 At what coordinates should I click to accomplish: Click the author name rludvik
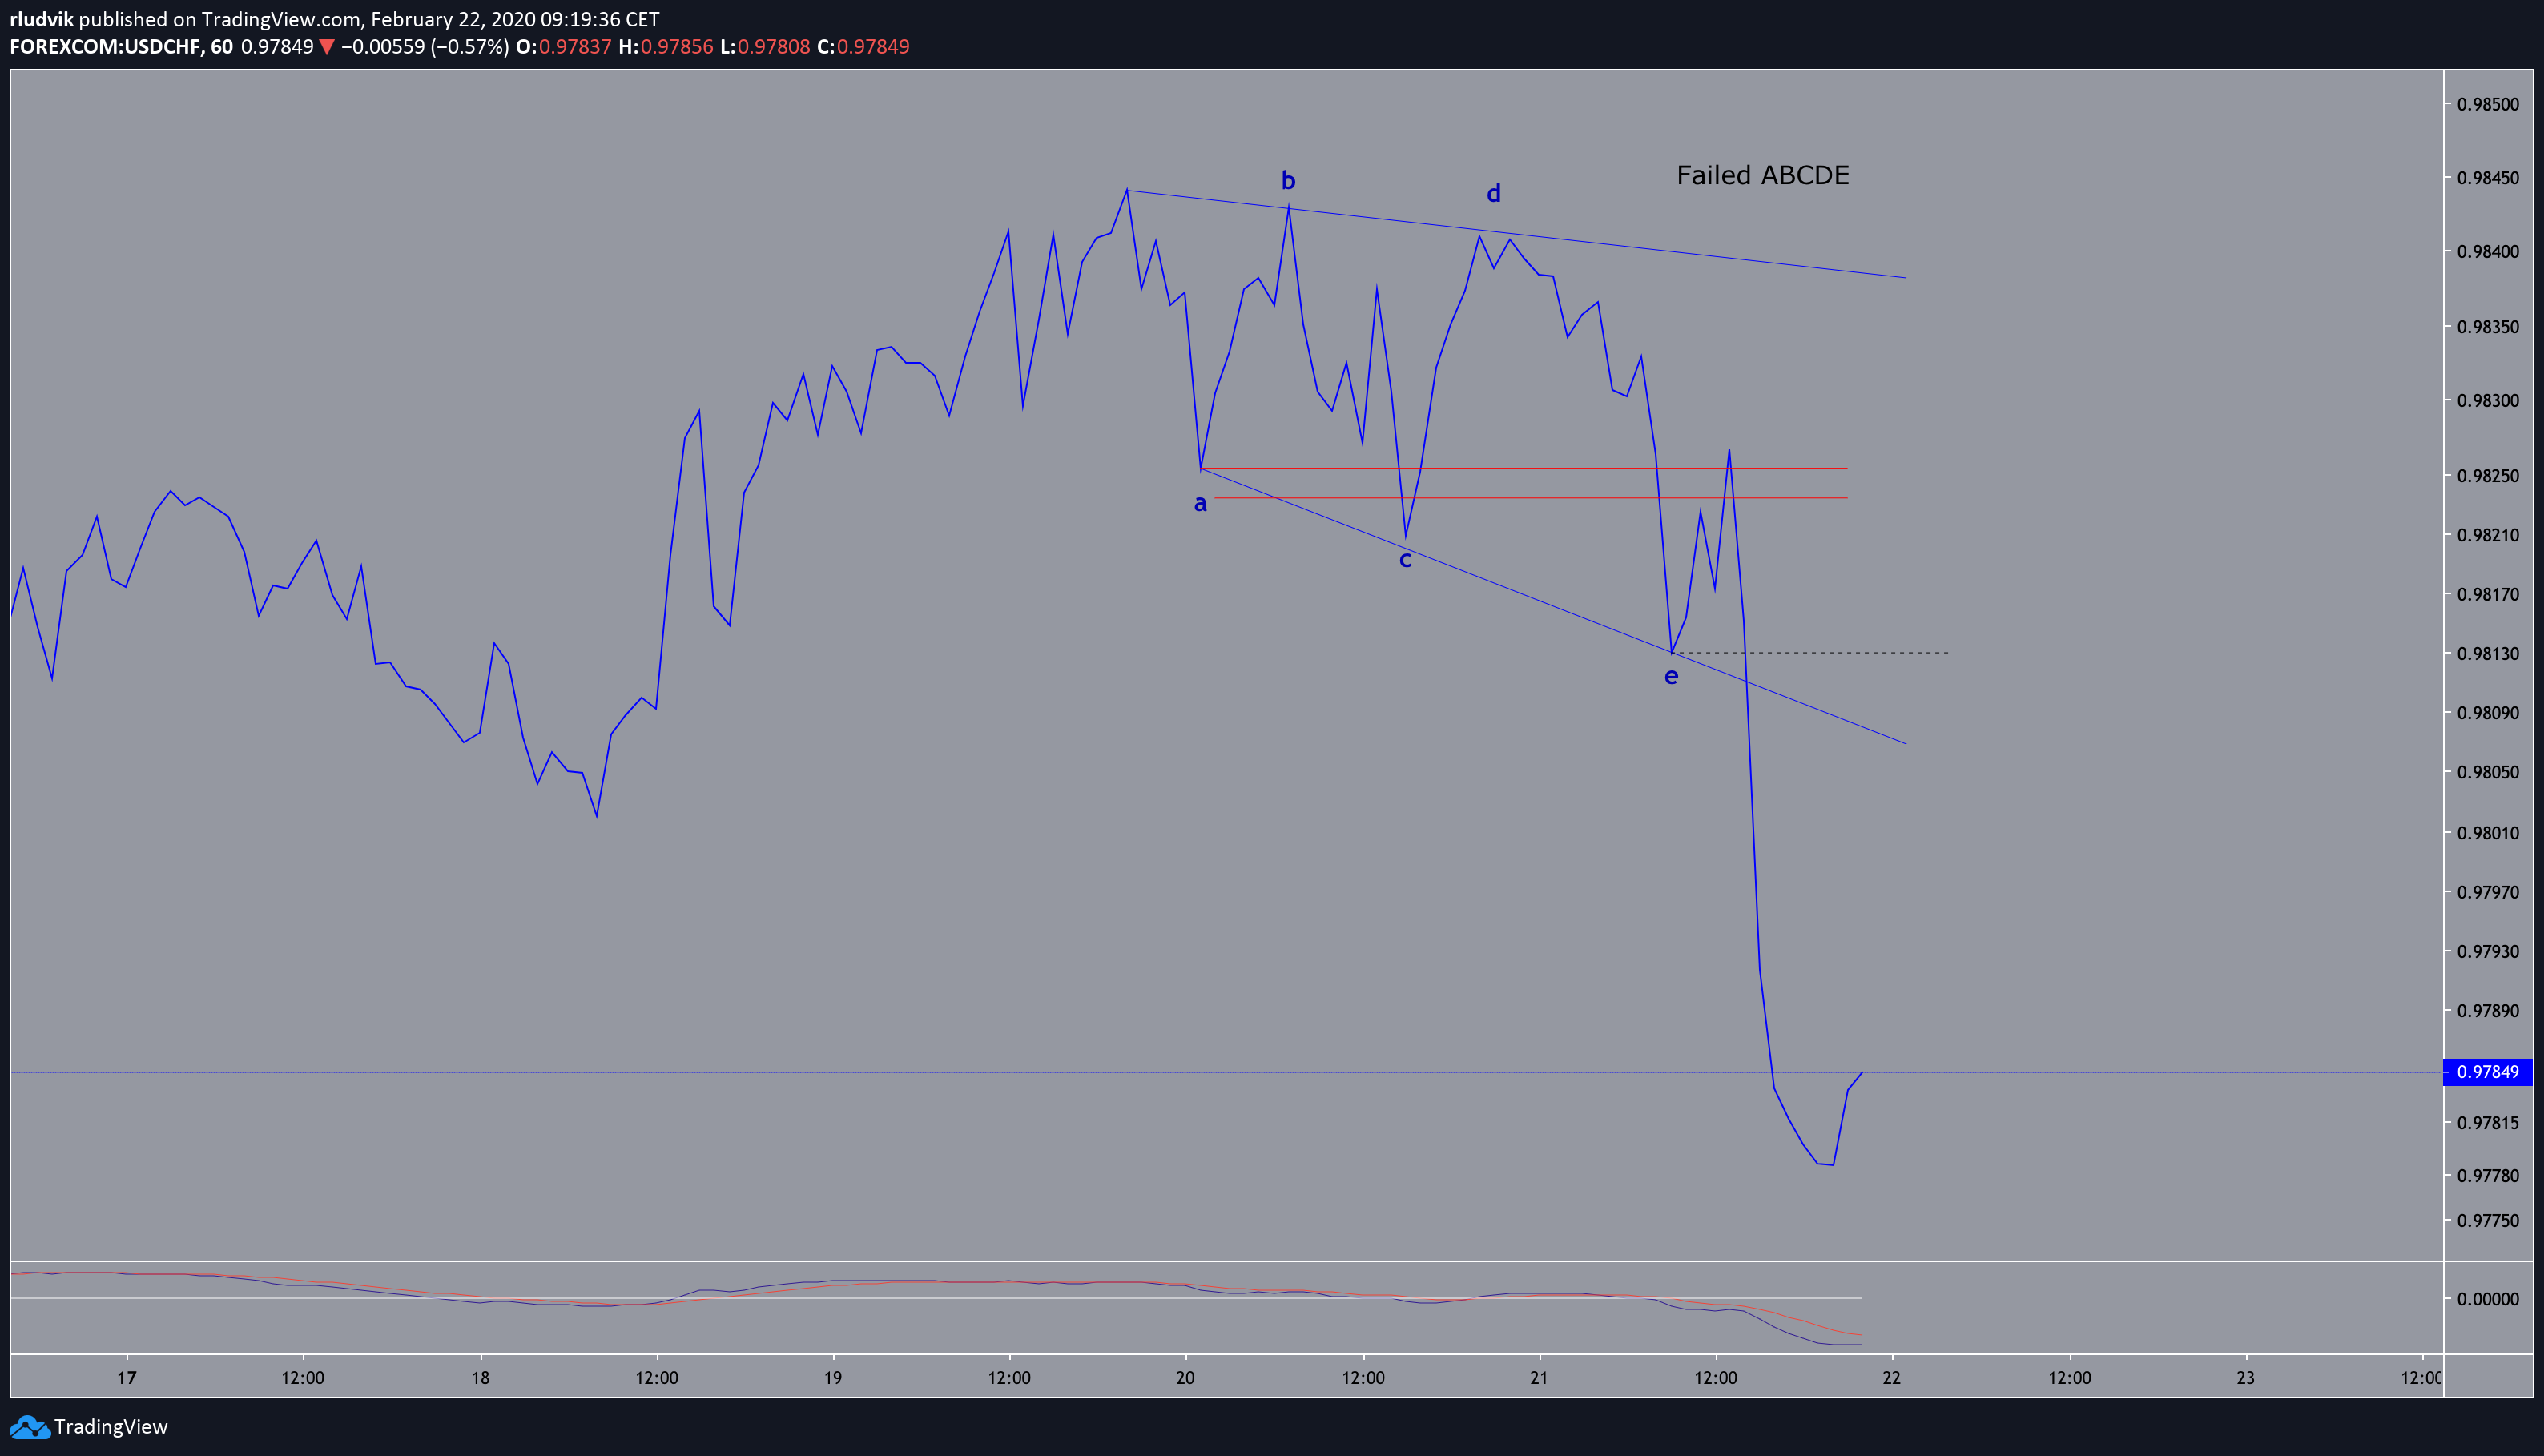click(41, 19)
